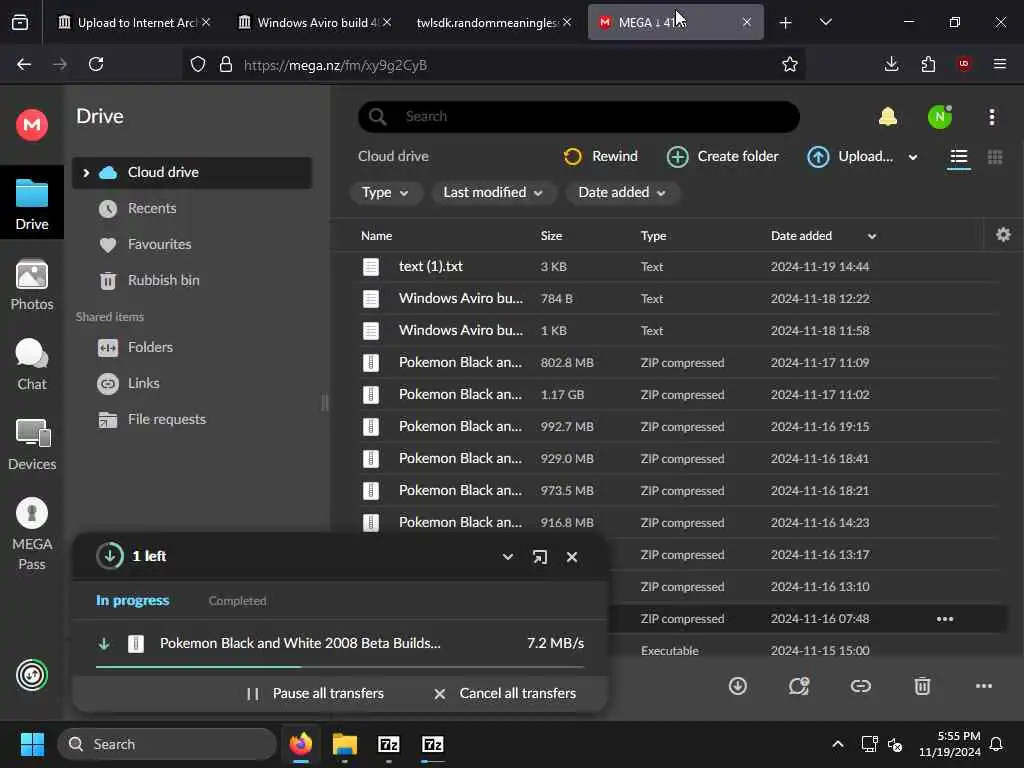Bookmark this page with star
Image resolution: width=1024 pixels, height=768 pixels.
790,64
